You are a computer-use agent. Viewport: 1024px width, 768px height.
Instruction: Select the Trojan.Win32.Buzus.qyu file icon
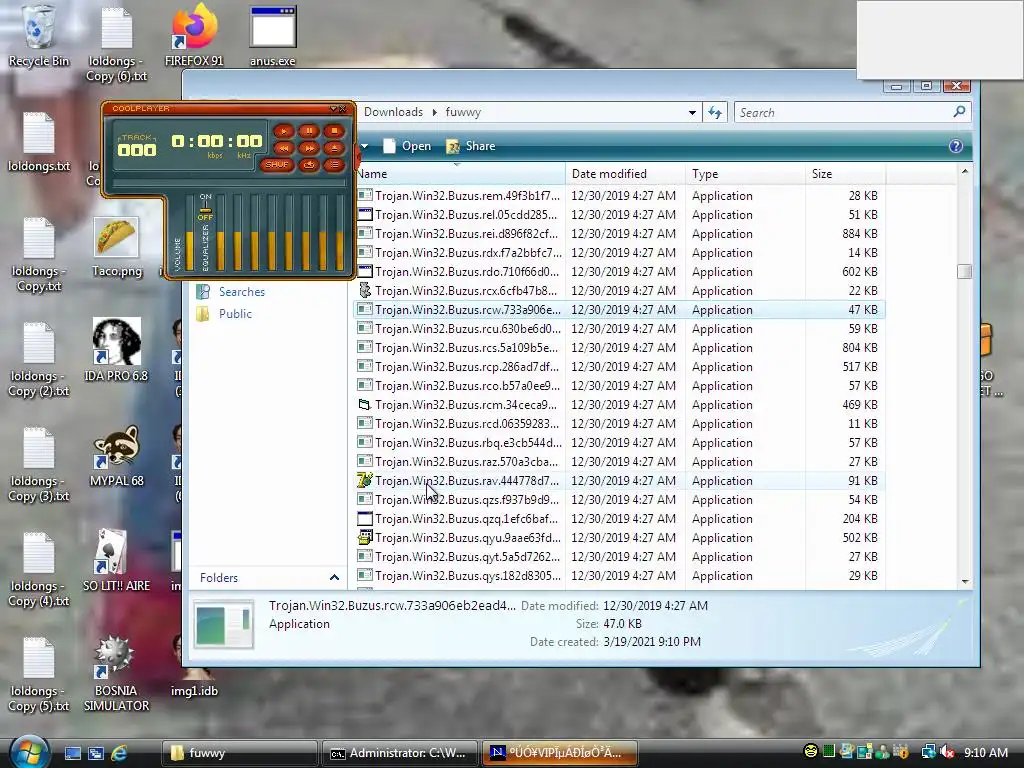tap(364, 537)
